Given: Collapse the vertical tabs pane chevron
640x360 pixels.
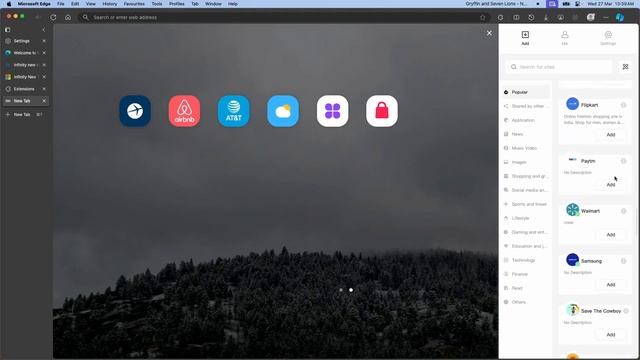Looking at the screenshot, I should coord(44,30).
